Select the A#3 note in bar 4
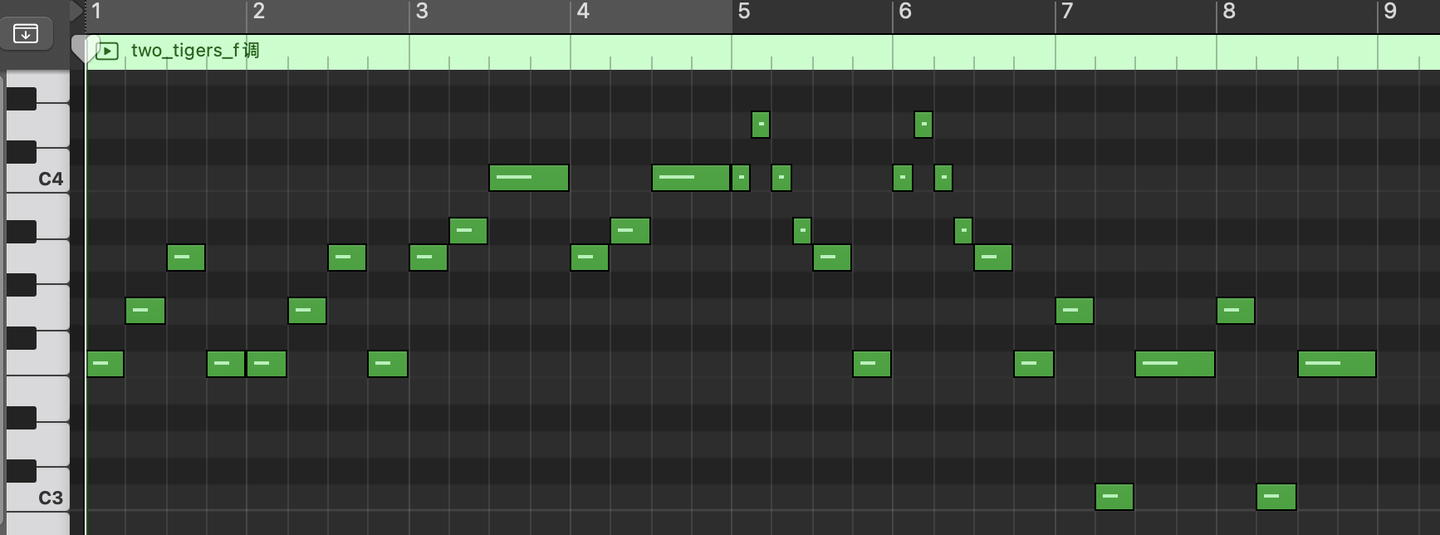 (x=630, y=231)
